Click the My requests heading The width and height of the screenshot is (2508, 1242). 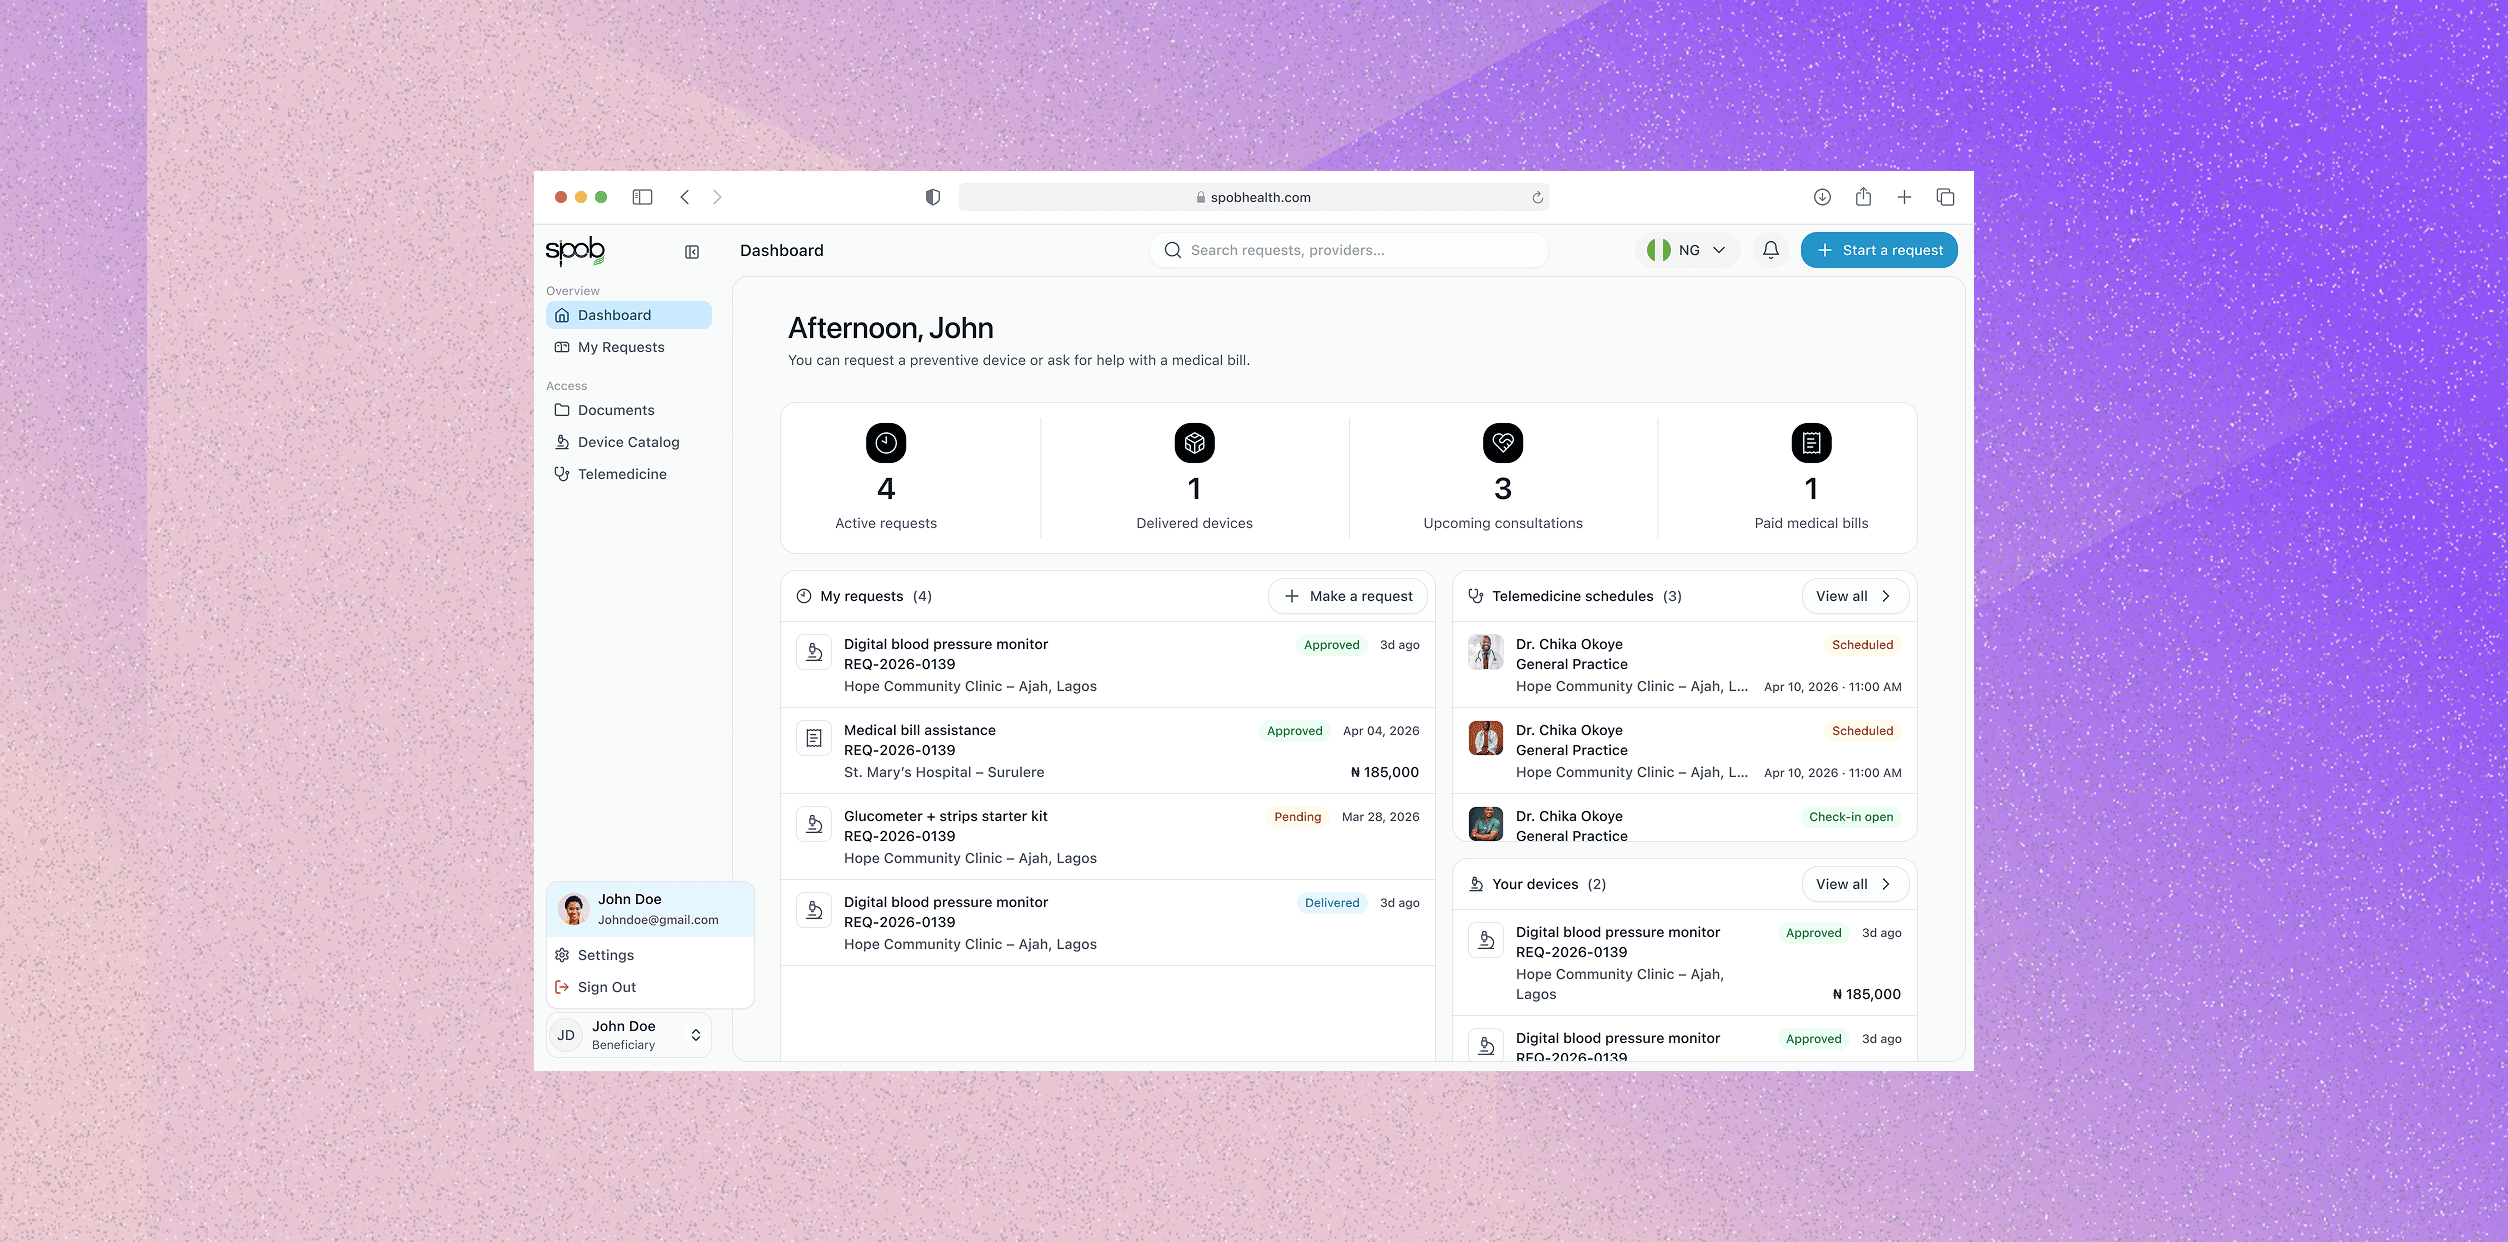click(862, 596)
